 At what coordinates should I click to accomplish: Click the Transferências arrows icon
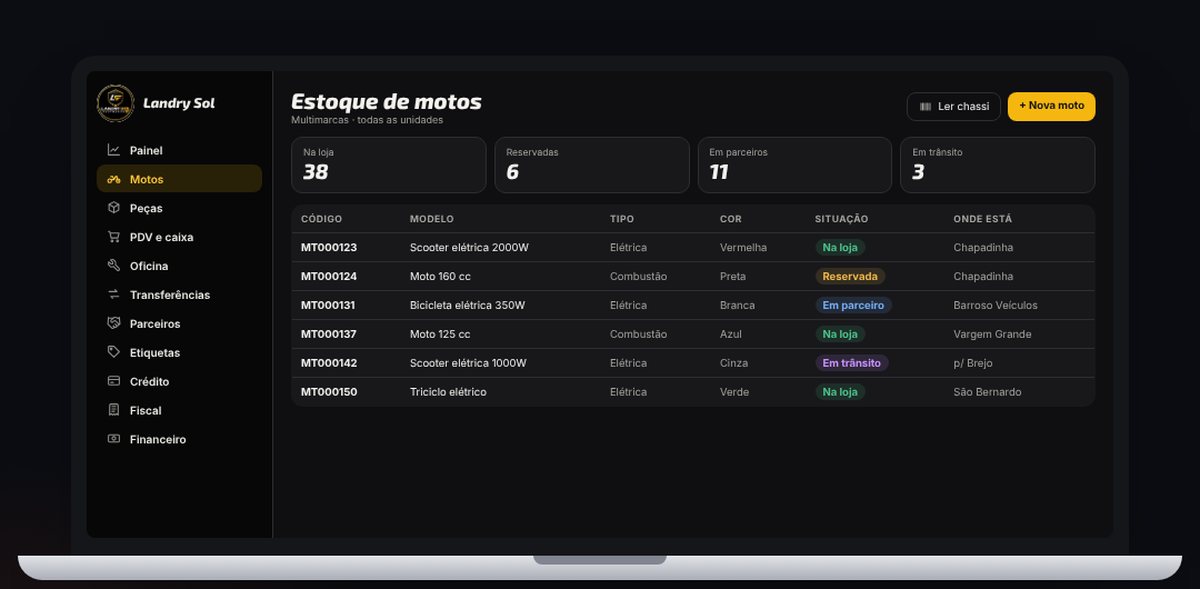pyautogui.click(x=114, y=295)
